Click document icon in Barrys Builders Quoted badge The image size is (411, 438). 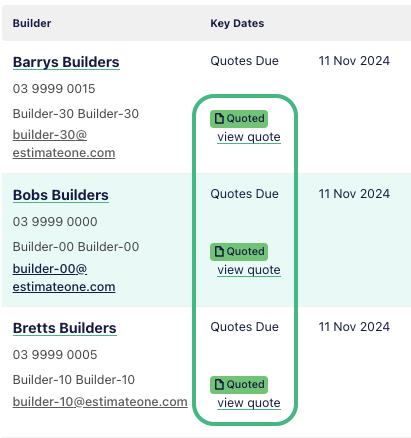[x=219, y=119]
